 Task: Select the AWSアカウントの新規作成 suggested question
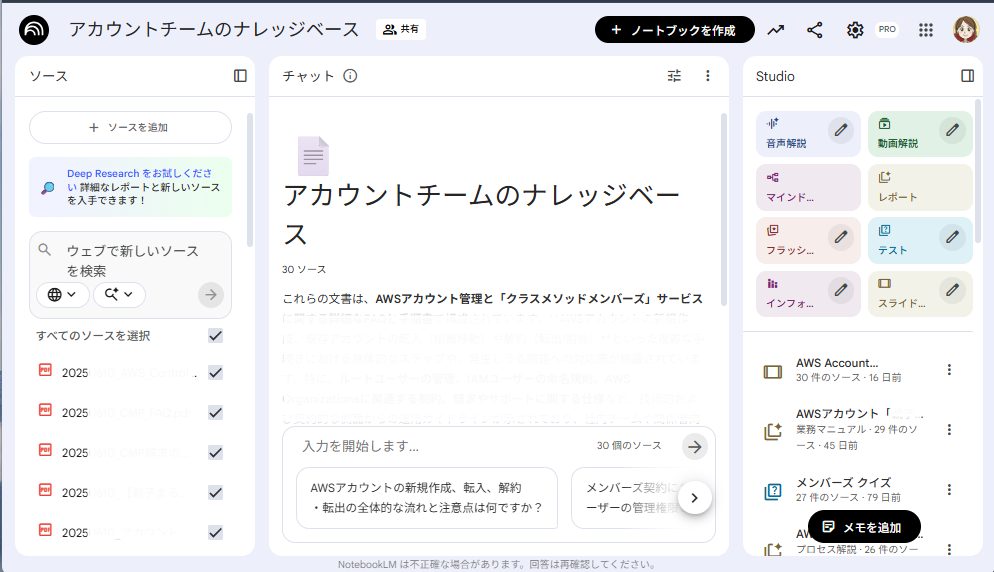click(427, 498)
